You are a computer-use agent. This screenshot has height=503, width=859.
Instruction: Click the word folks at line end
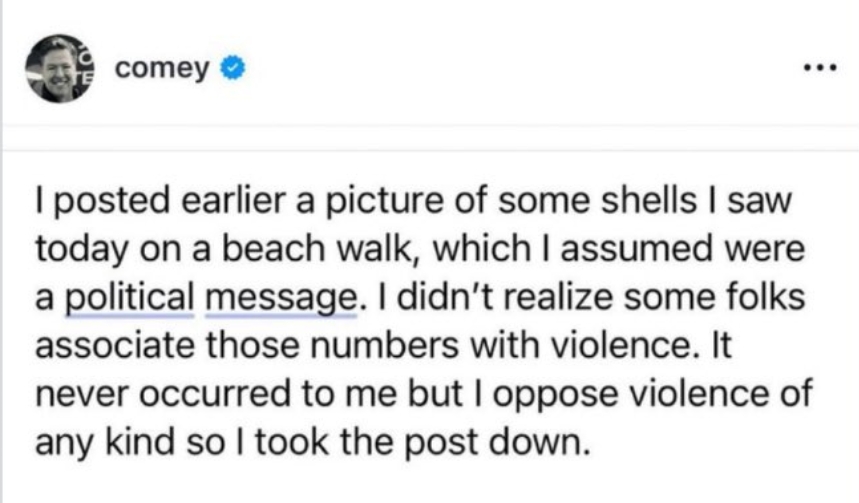click(x=765, y=296)
